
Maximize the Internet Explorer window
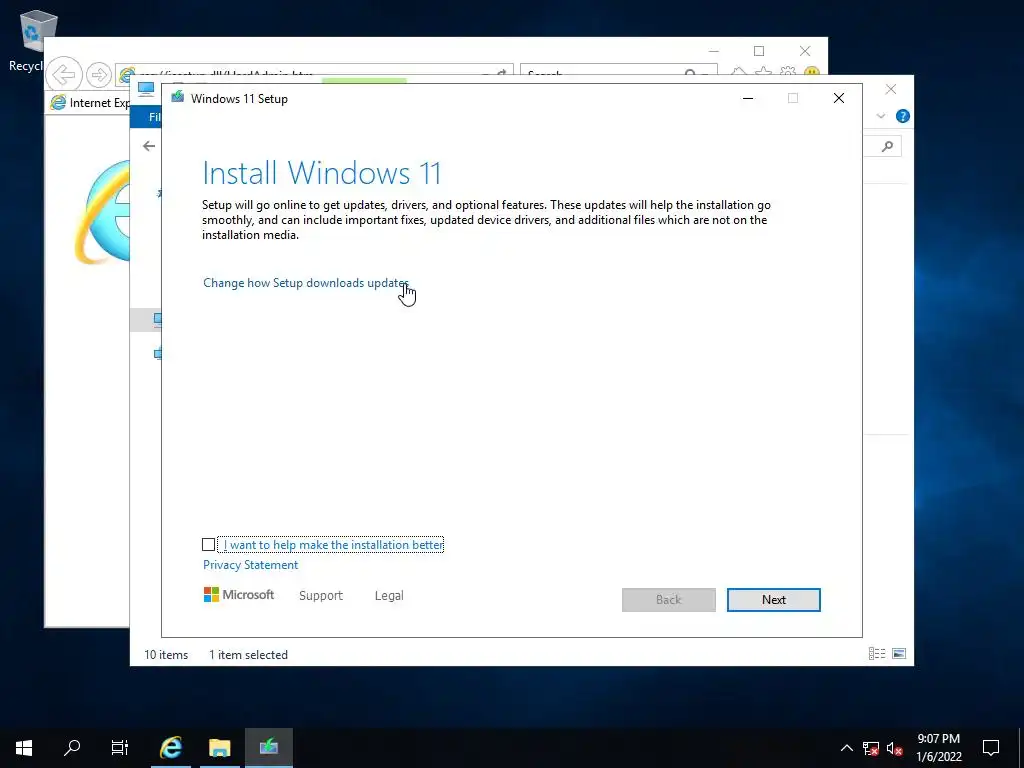tap(759, 51)
